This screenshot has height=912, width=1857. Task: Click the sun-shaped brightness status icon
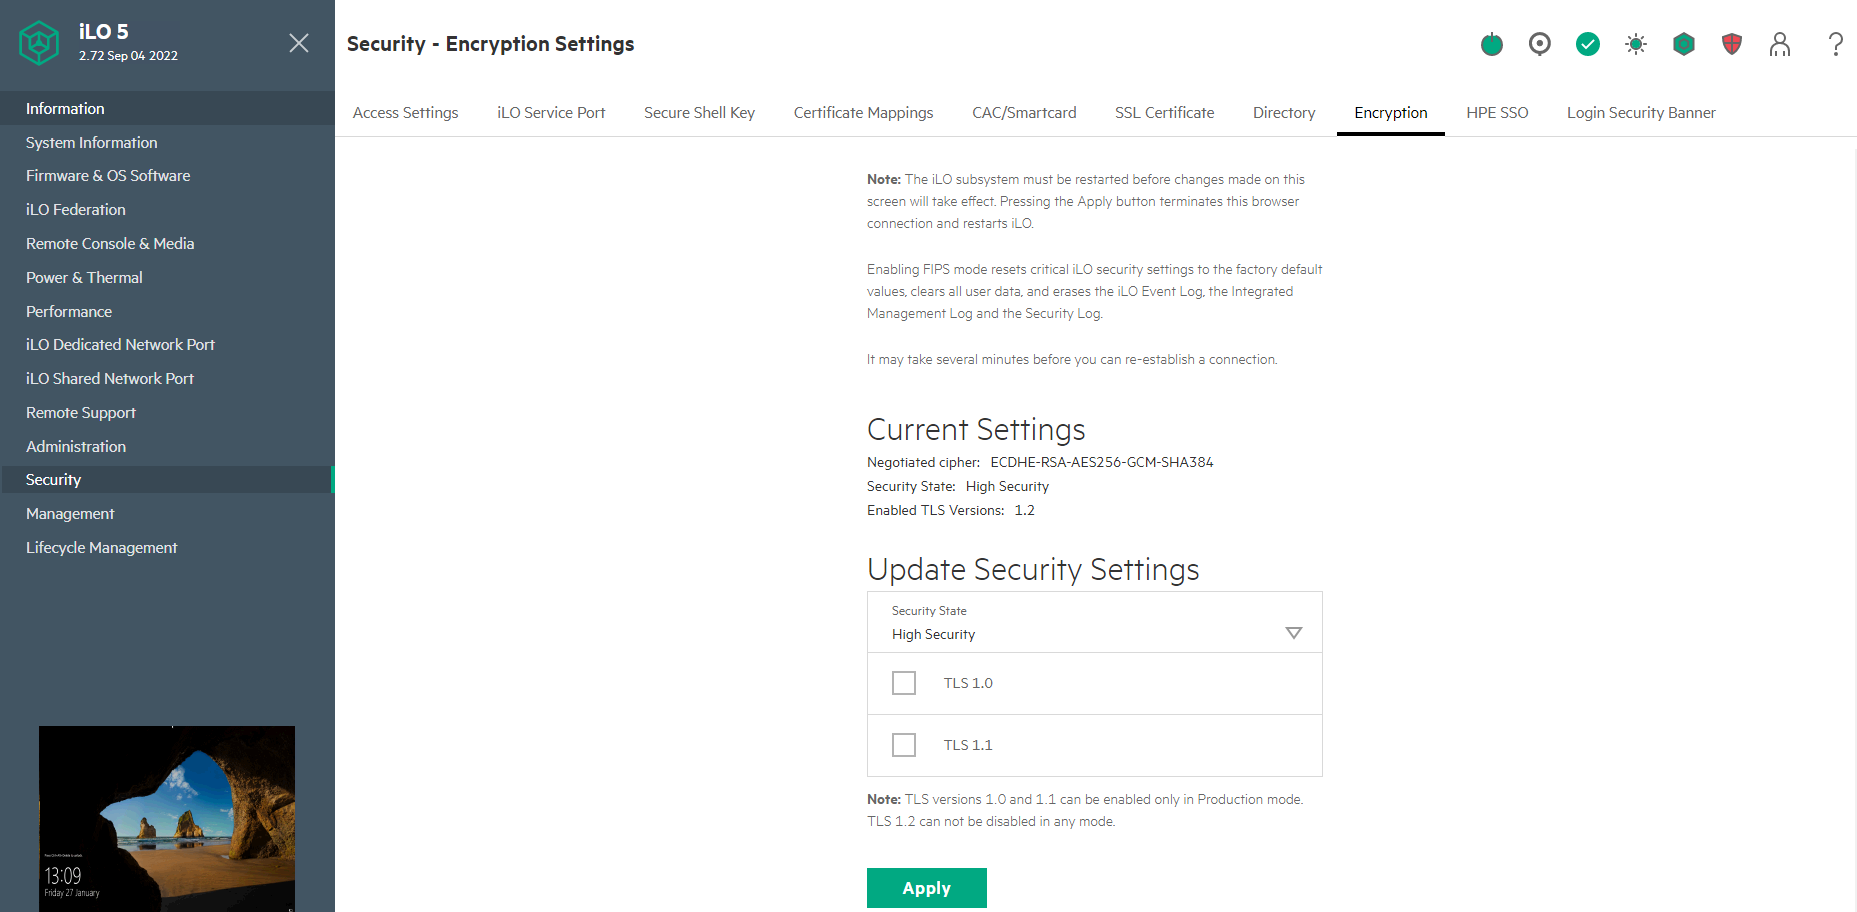click(1635, 44)
